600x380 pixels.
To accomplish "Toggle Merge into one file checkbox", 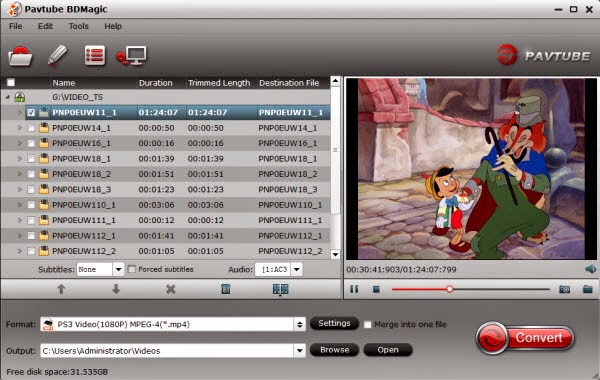I will (x=367, y=325).
